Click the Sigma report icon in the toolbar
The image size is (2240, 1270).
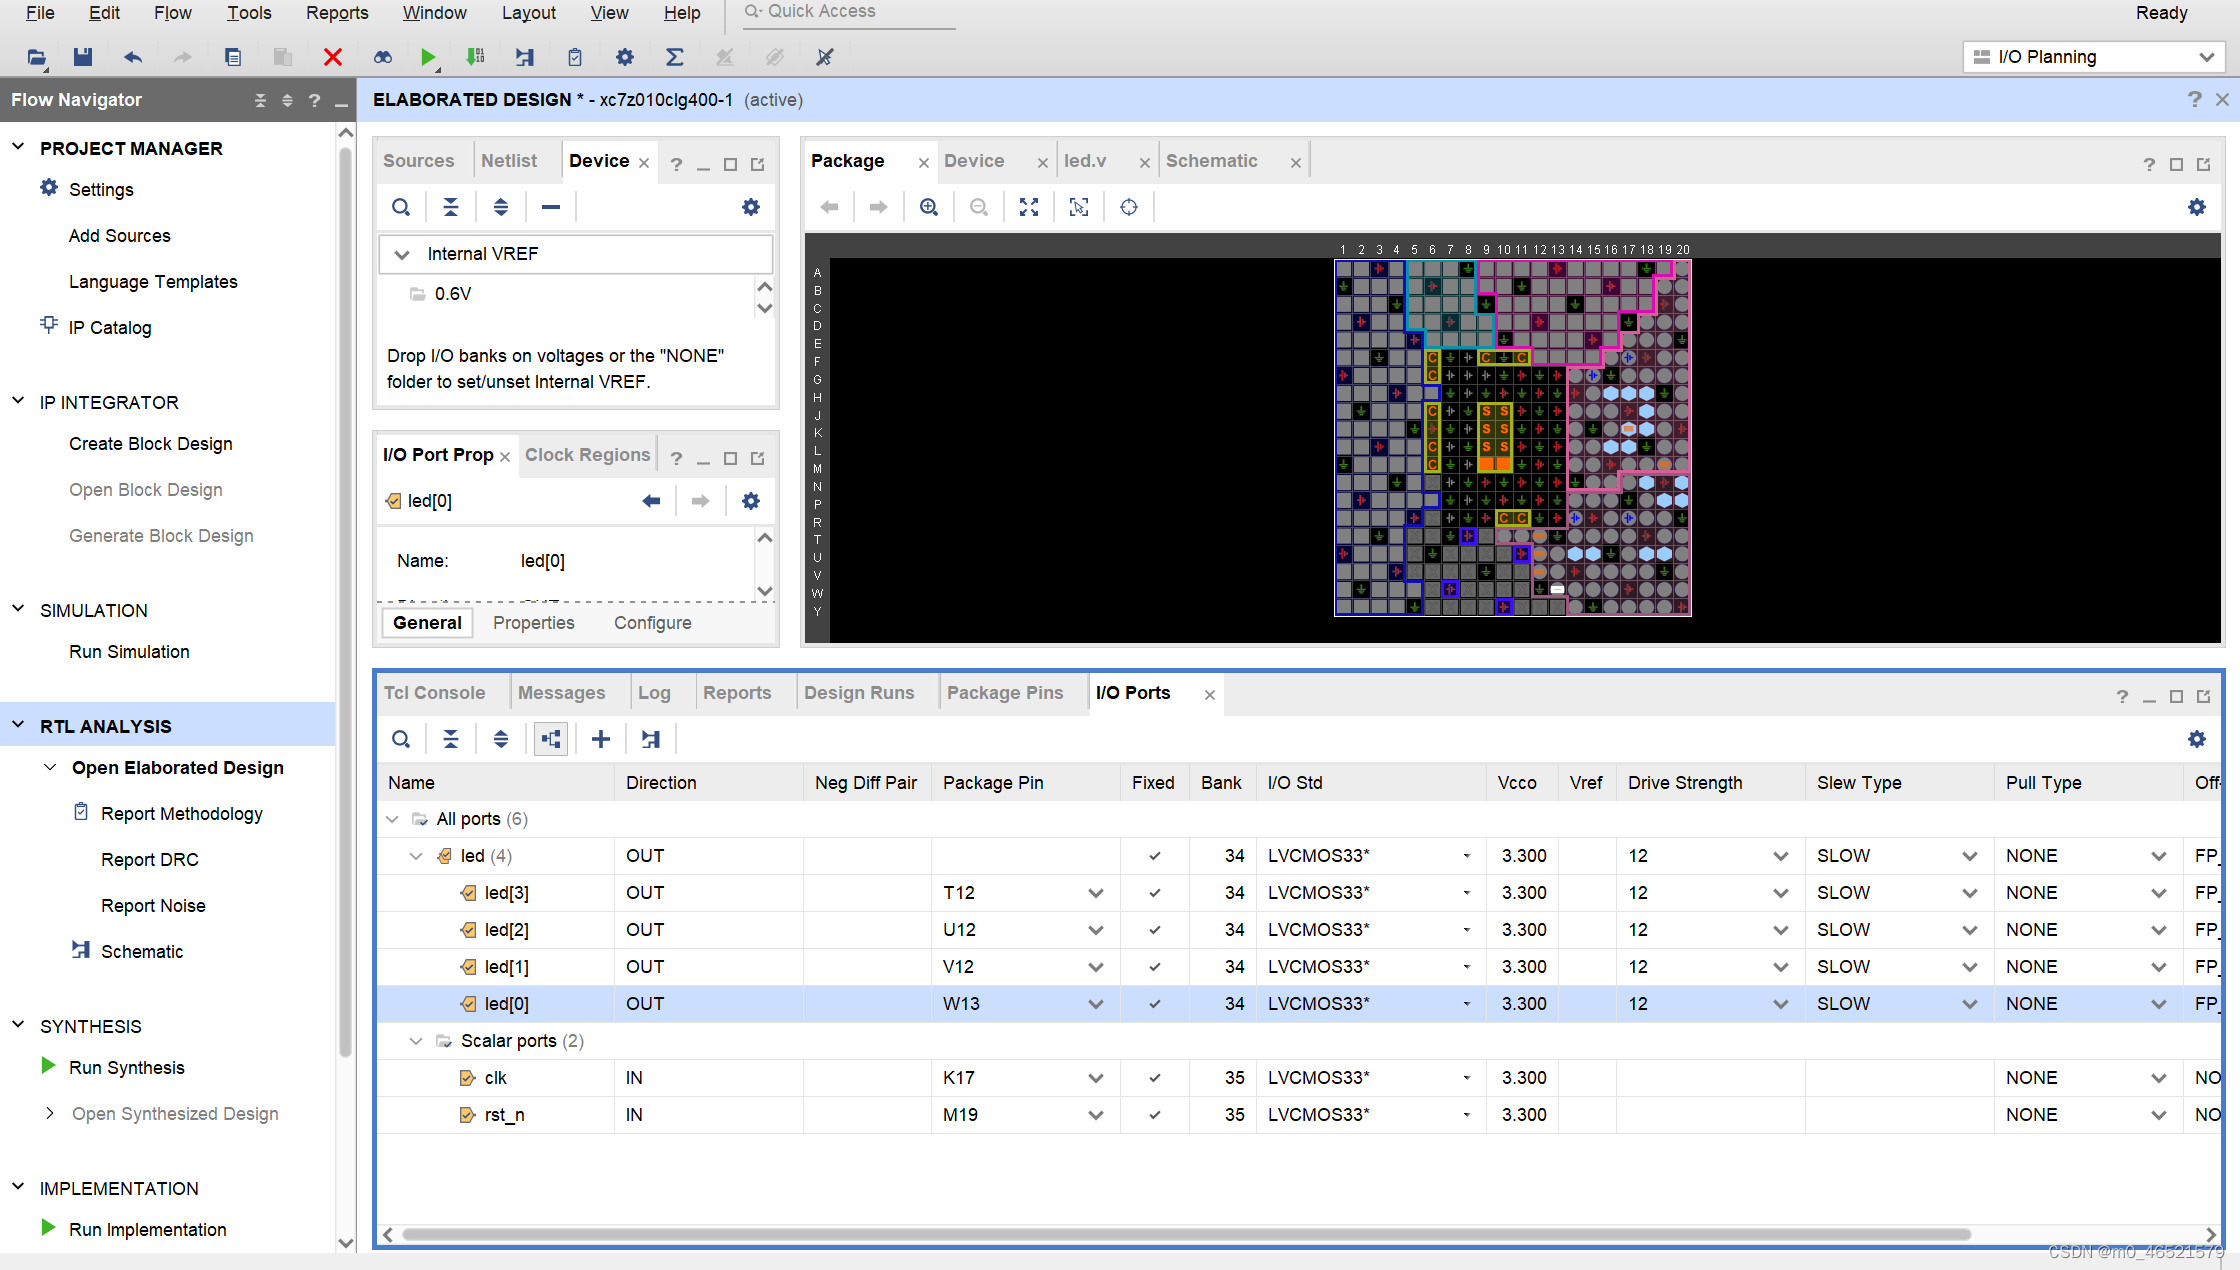pos(675,57)
